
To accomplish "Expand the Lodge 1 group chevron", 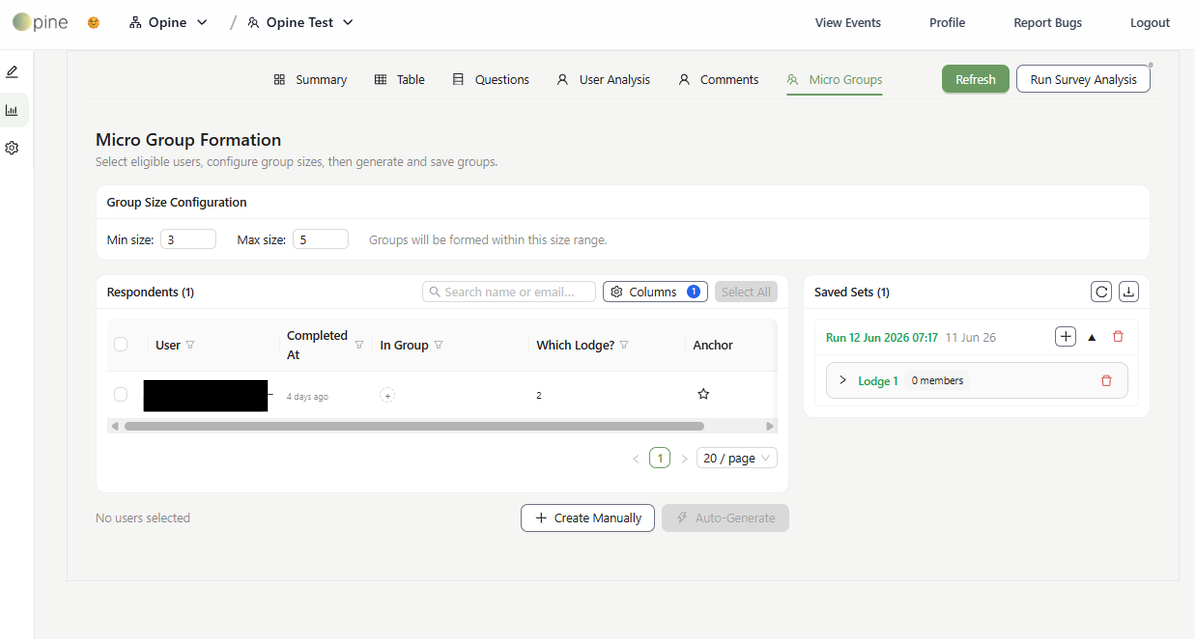I will click(x=842, y=381).
